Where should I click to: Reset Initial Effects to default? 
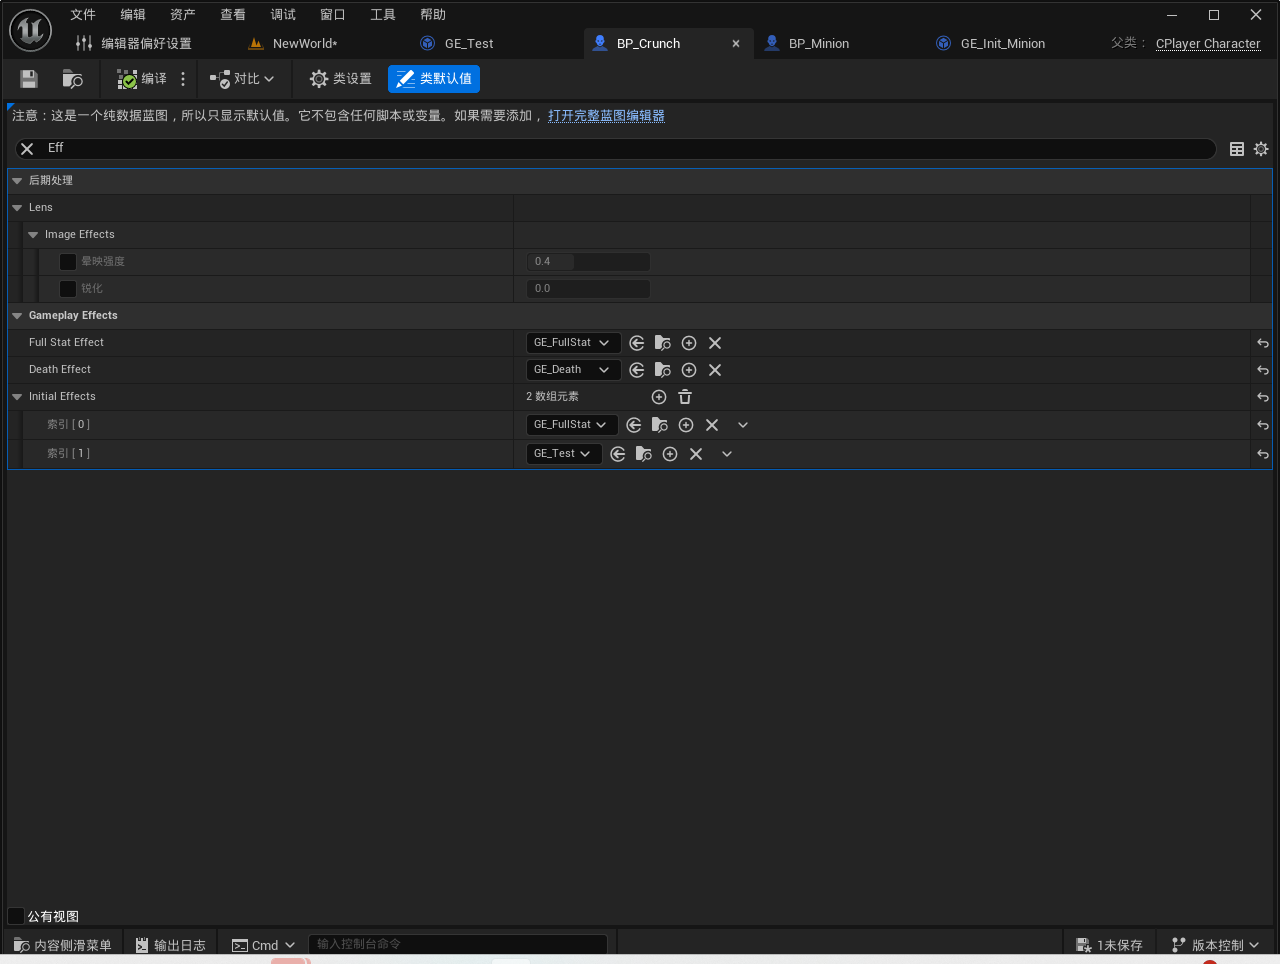[1263, 397]
